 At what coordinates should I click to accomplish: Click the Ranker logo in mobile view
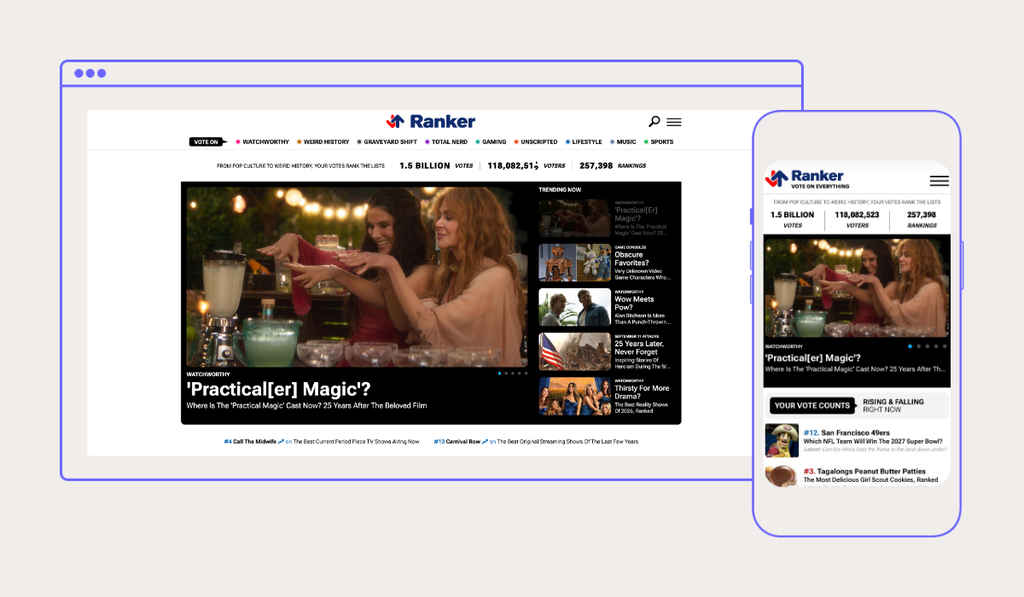click(806, 178)
